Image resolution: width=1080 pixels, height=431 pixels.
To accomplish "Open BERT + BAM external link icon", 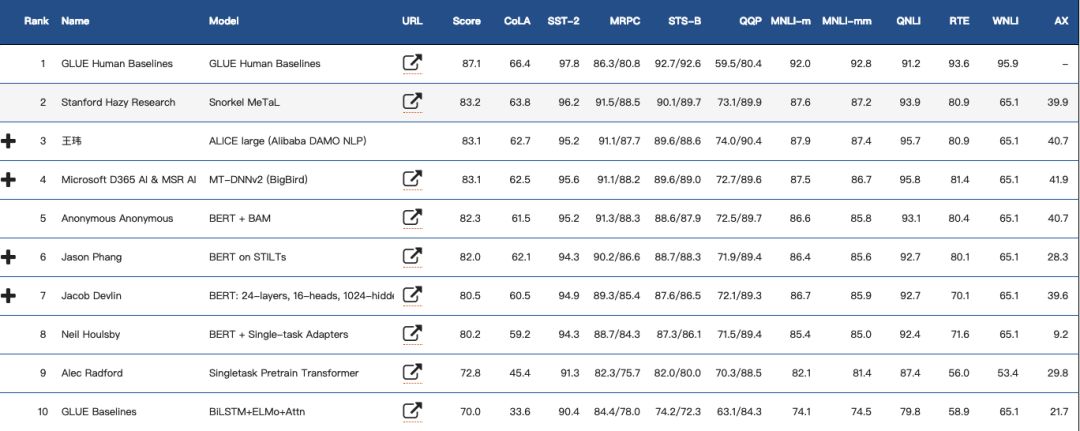I will coord(411,218).
